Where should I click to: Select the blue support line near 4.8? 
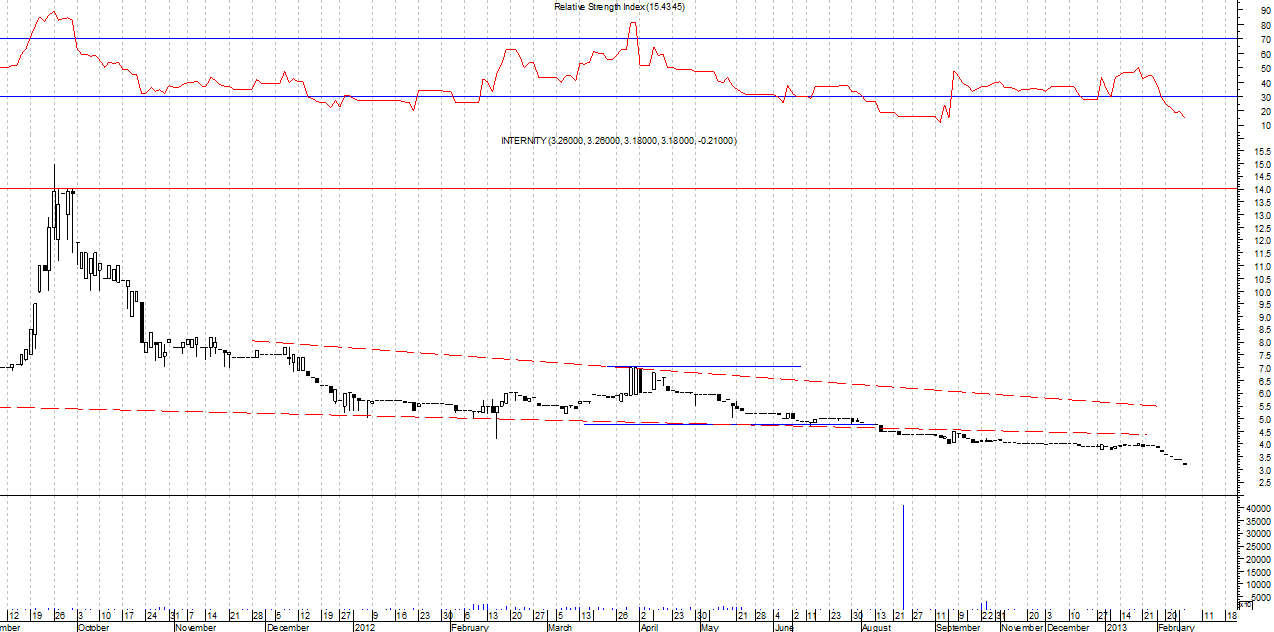point(700,425)
